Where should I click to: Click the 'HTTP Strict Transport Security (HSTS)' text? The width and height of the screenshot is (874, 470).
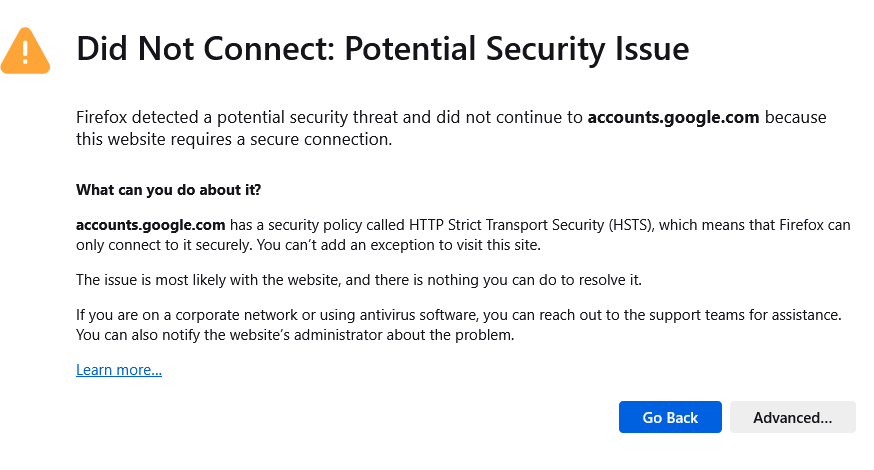click(x=530, y=225)
